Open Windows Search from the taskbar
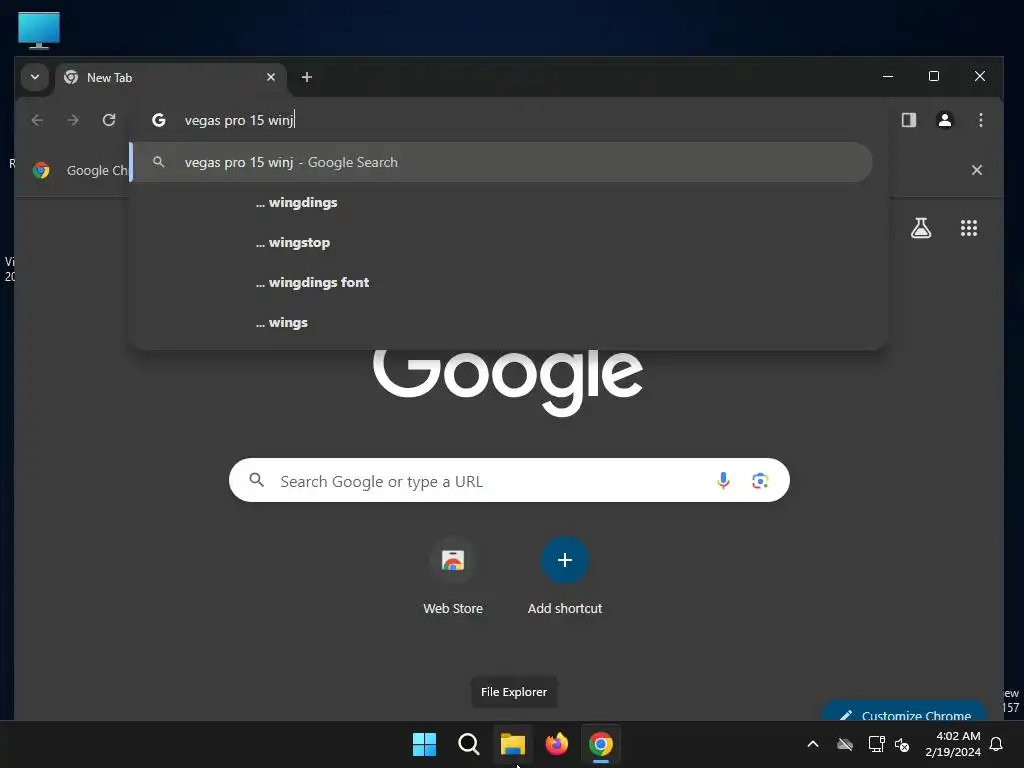This screenshot has width=1024, height=768. tap(468, 744)
